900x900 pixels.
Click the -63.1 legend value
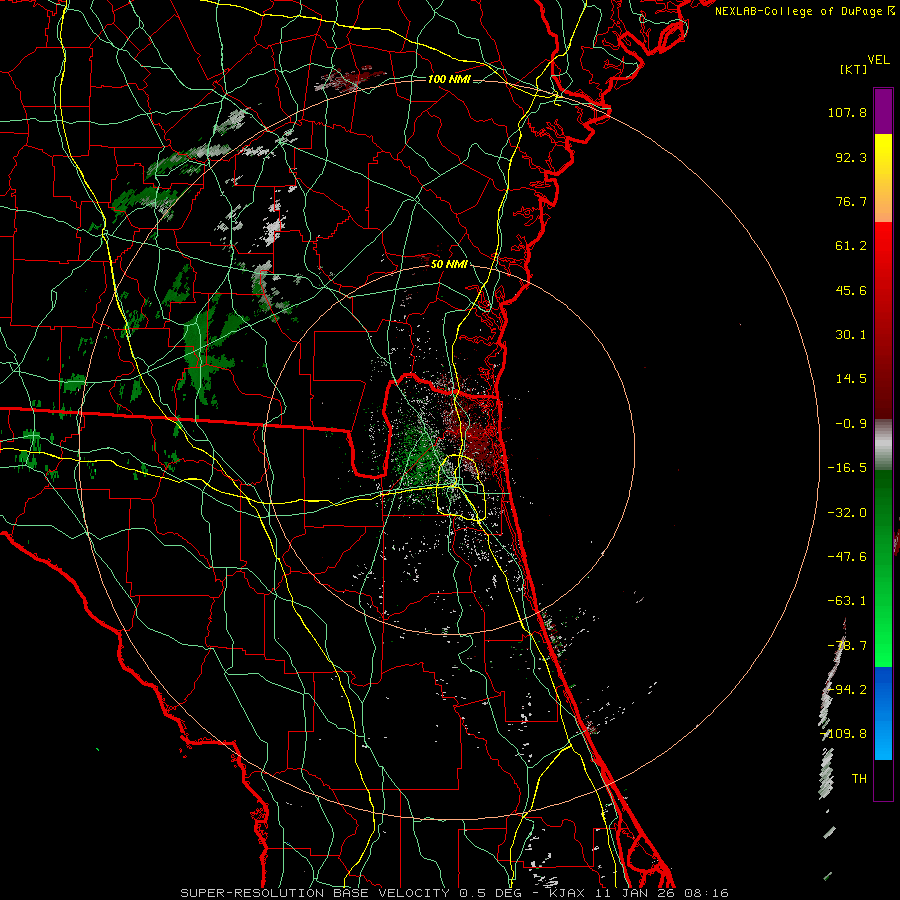[x=847, y=601]
